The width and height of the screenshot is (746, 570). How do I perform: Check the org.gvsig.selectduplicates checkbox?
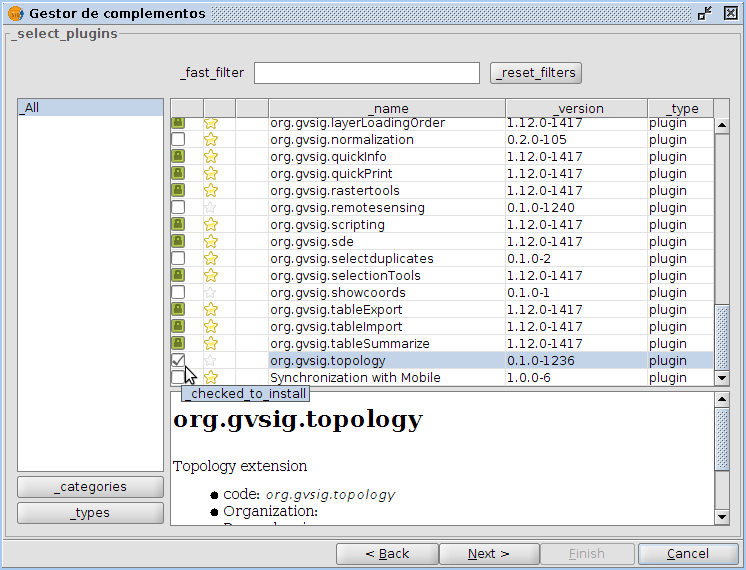tap(178, 259)
